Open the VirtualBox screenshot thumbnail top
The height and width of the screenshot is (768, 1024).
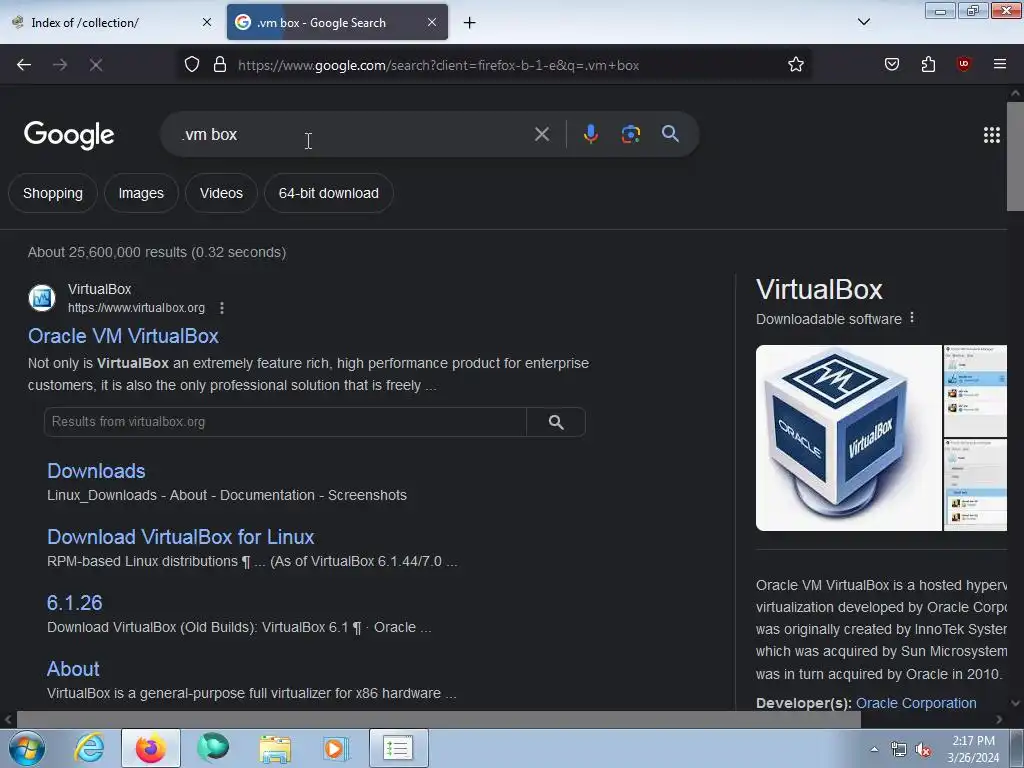976,391
